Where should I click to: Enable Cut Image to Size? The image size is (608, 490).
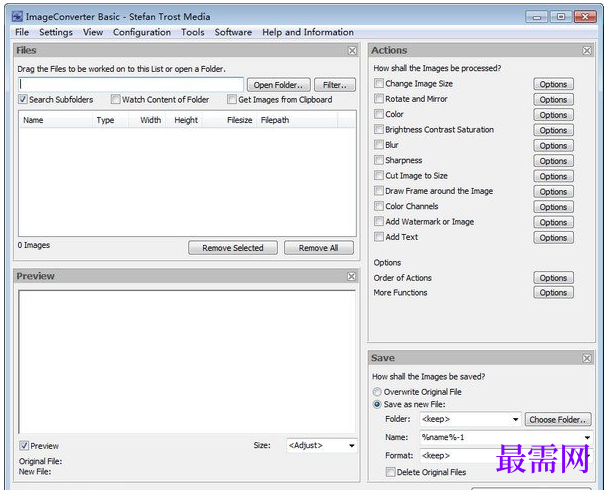(379, 175)
